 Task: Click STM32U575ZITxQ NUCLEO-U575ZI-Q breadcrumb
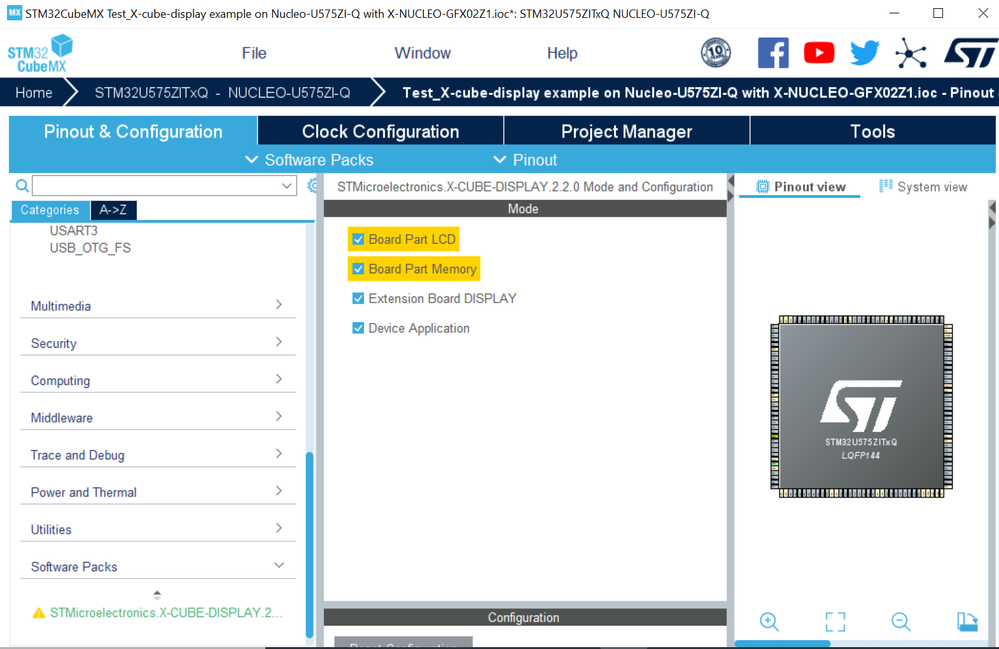pyautogui.click(x=222, y=92)
